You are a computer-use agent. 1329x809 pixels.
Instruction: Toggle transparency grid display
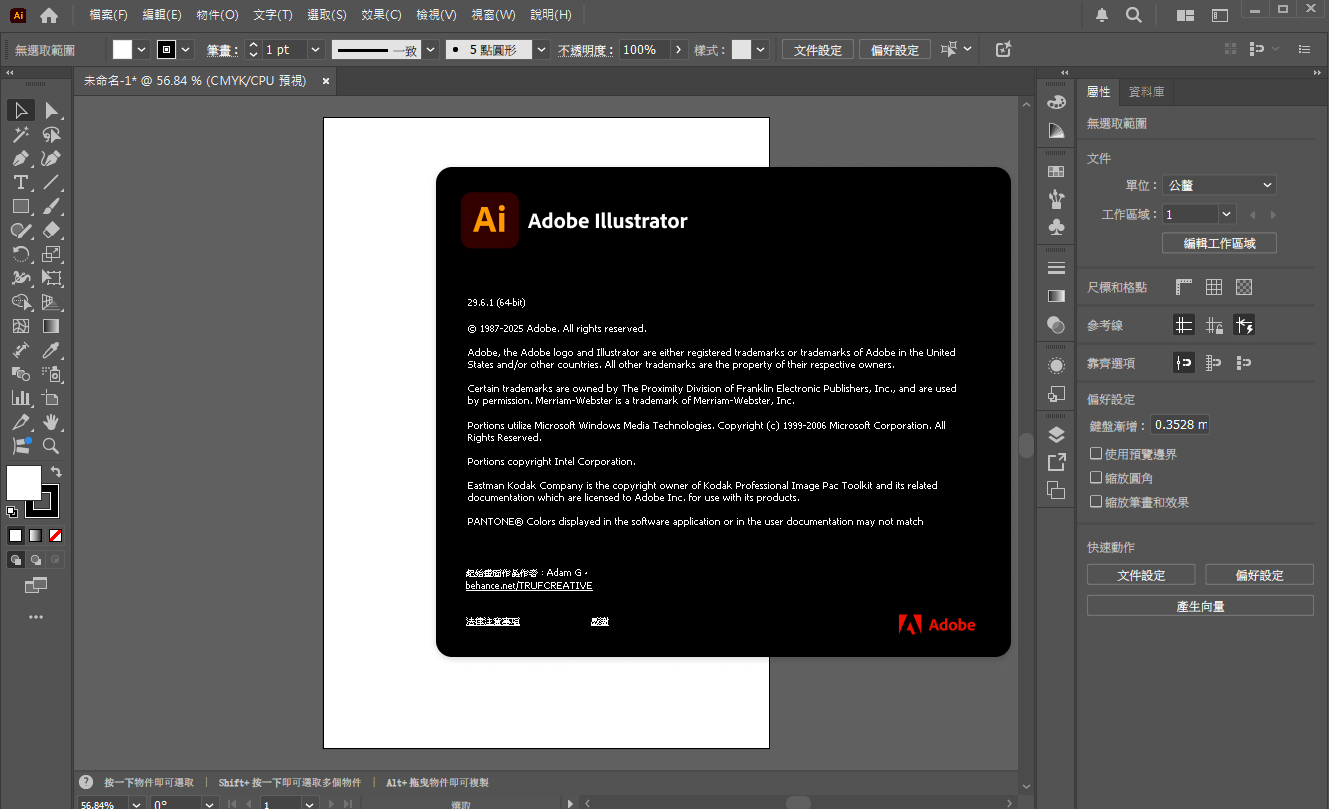coord(1244,287)
